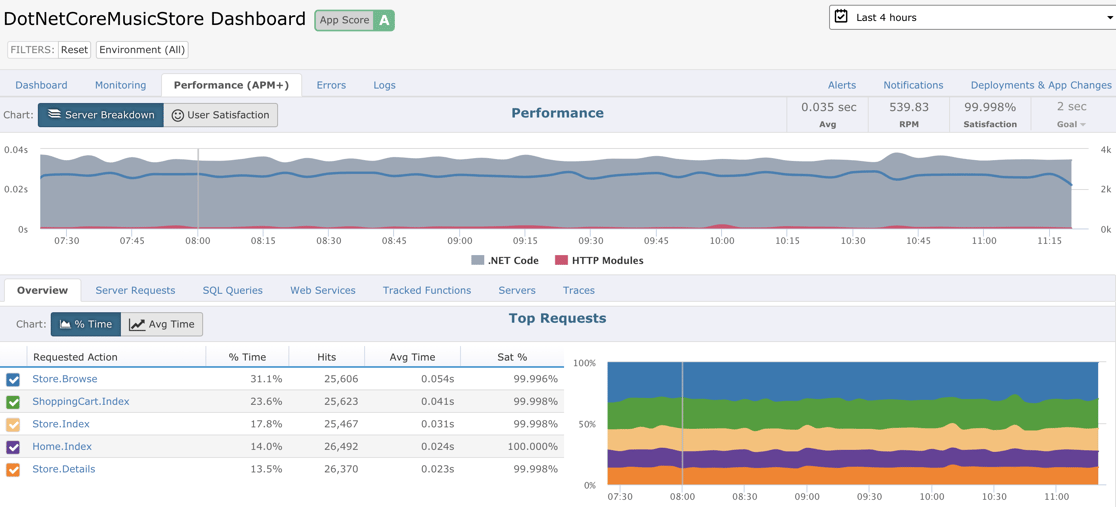
Task: Uncheck the ShoppingCart.Index green checkbox
Action: [x=13, y=402]
